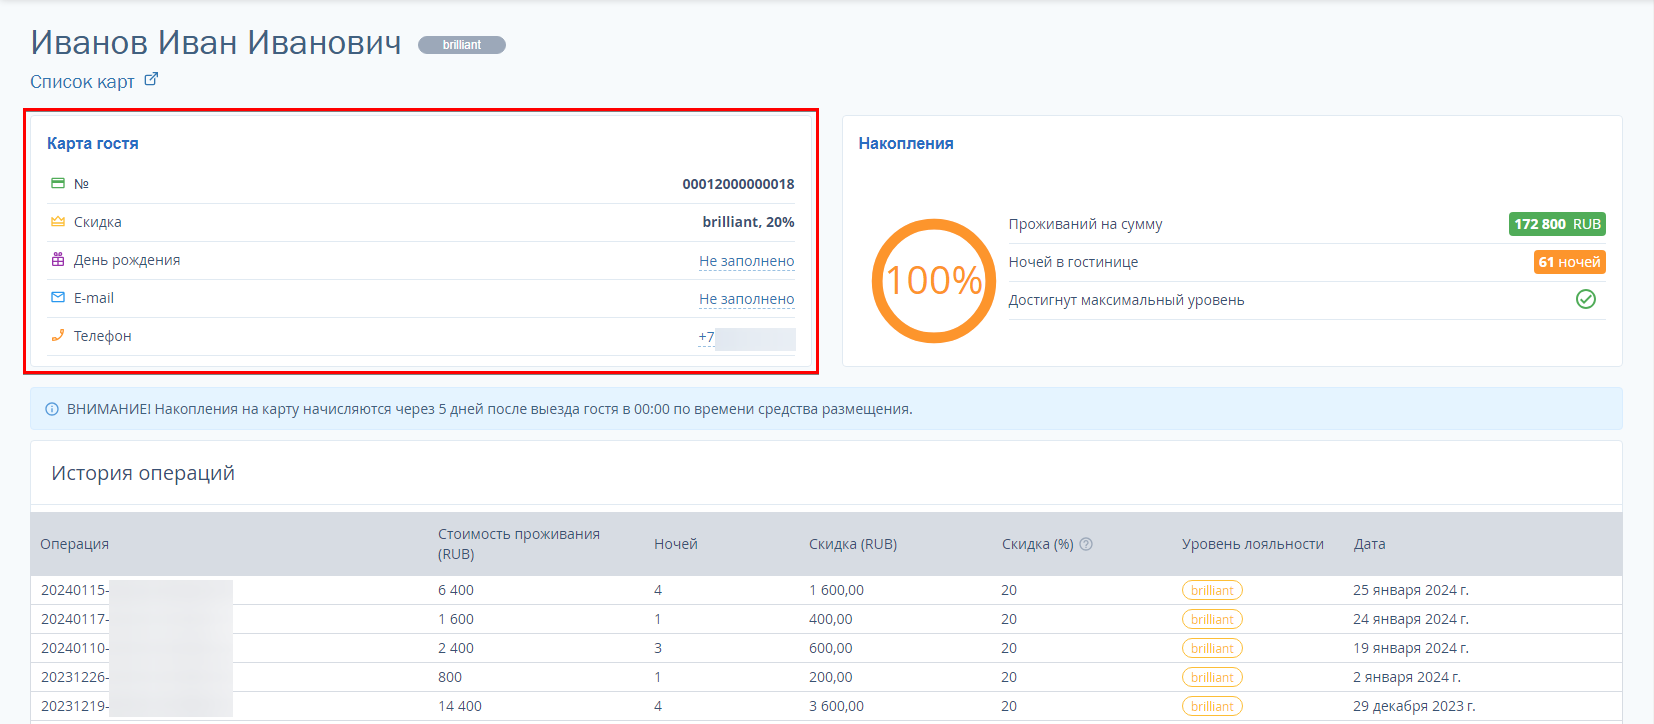1654x724 pixels.
Task: Click the phone number starting with +7
Action: [x=746, y=337]
